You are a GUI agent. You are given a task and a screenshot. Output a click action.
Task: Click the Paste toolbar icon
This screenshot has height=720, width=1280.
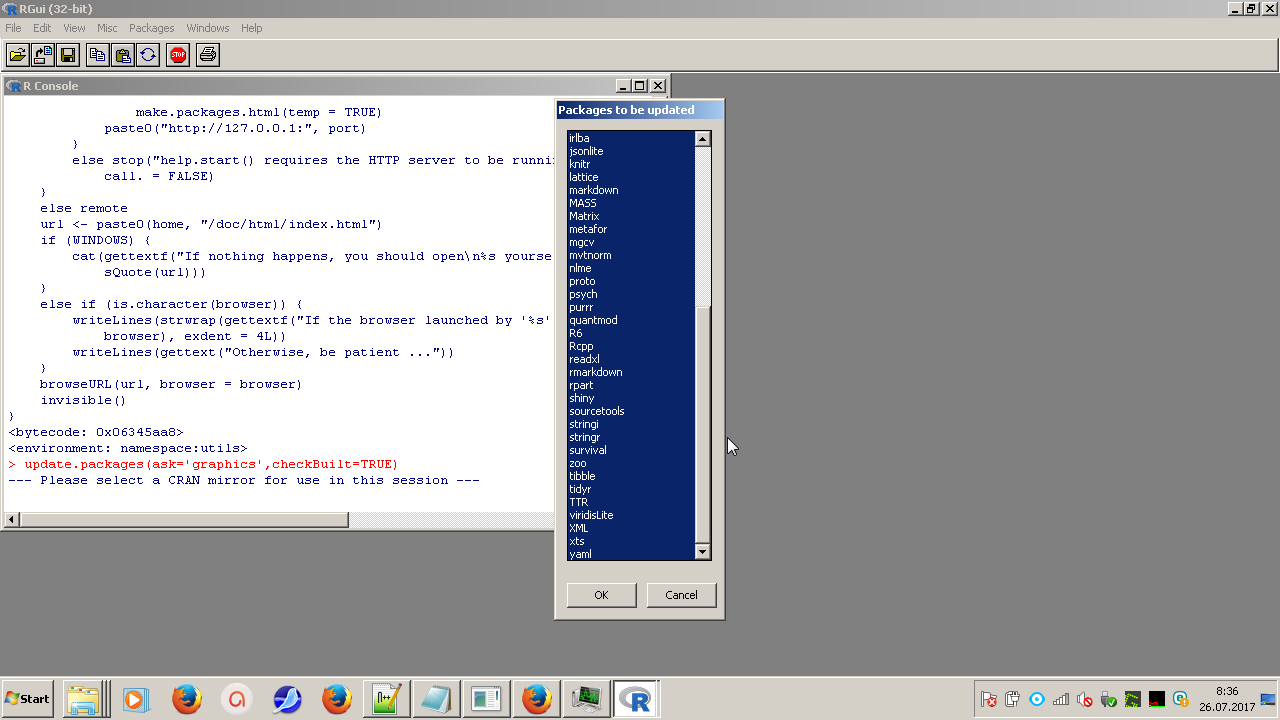[x=122, y=55]
